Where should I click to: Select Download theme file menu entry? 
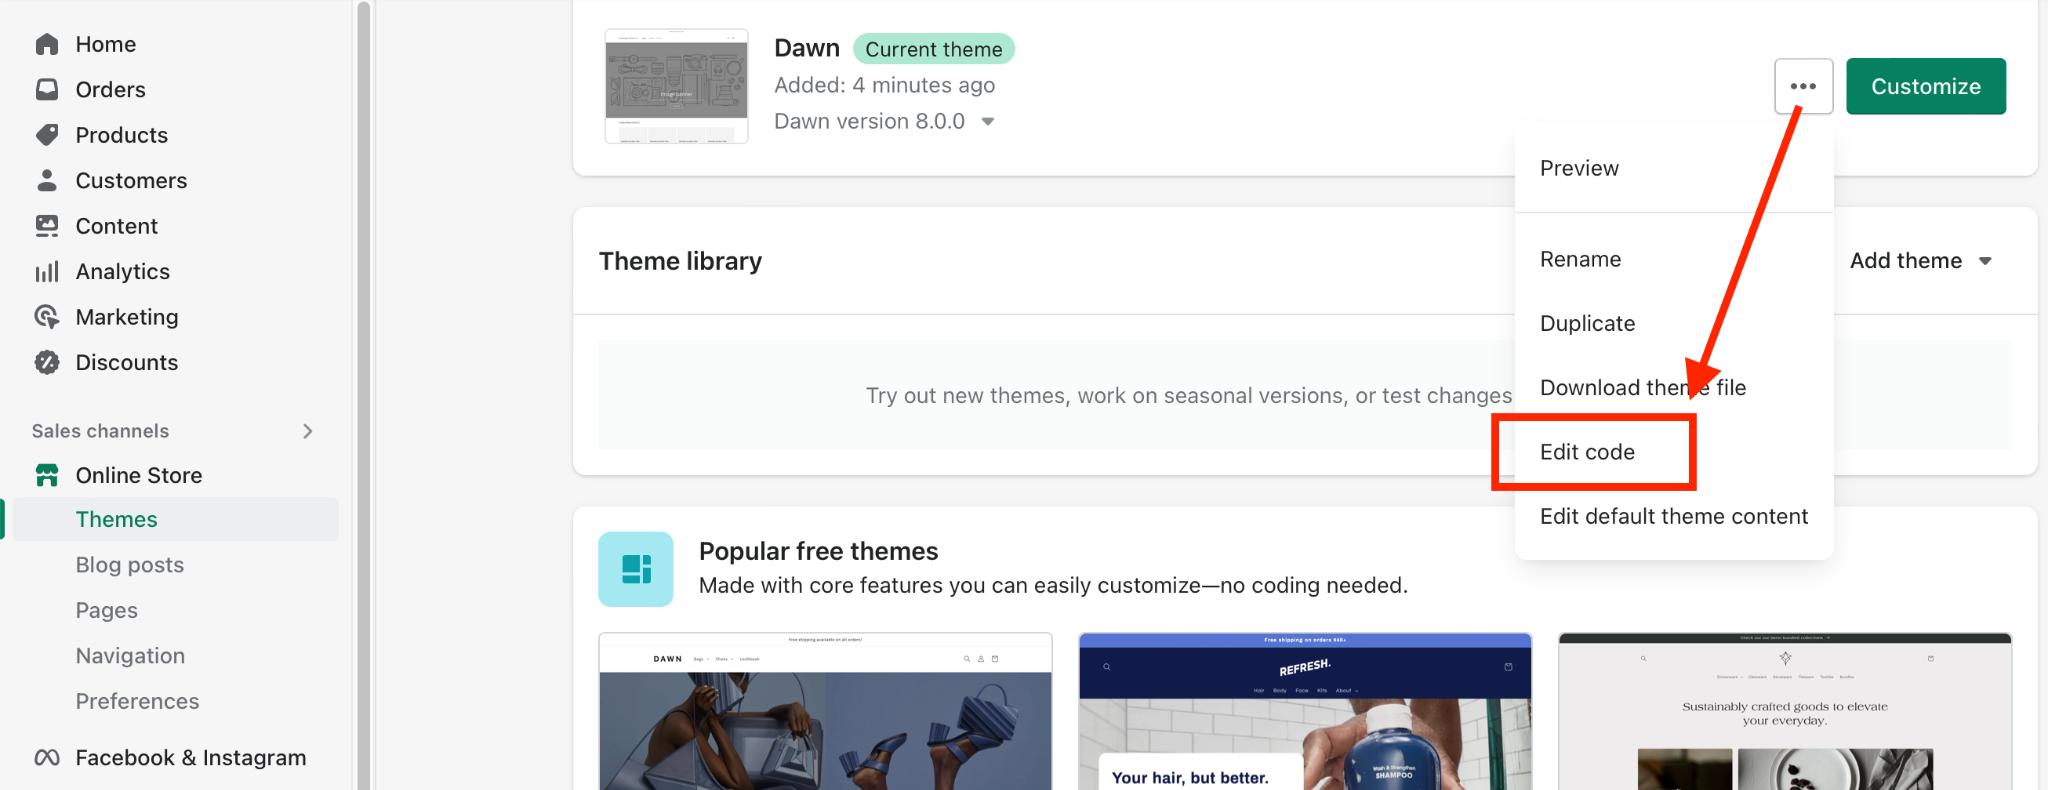point(1643,387)
